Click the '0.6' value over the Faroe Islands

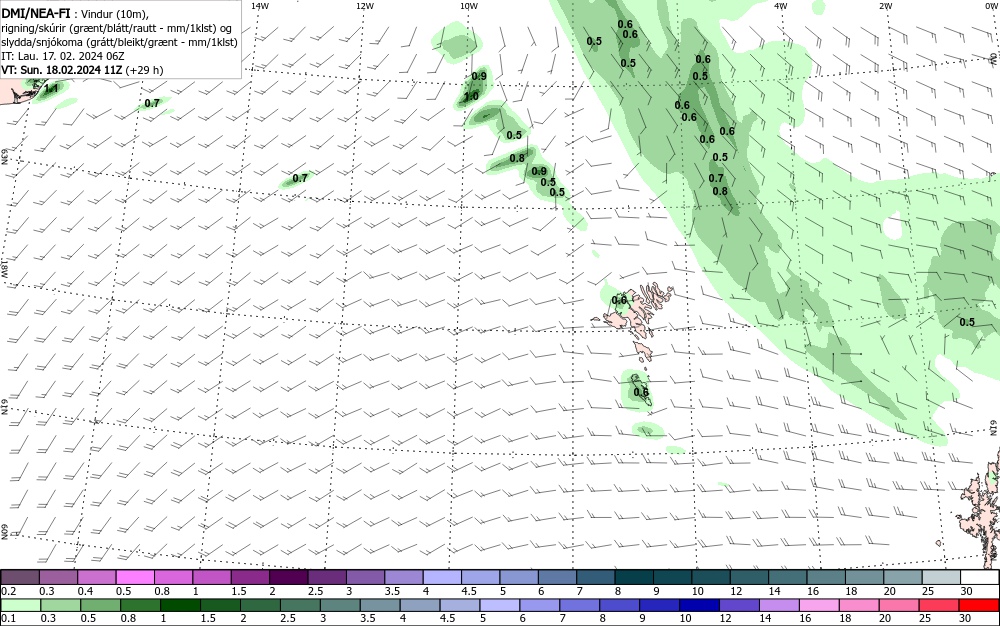pos(619,300)
